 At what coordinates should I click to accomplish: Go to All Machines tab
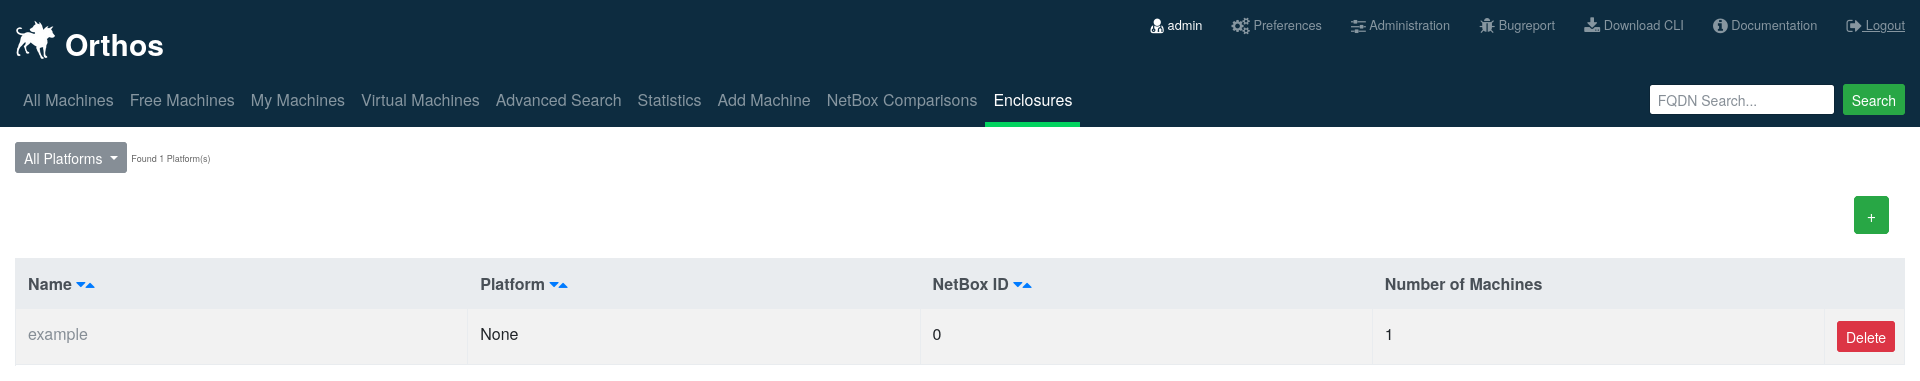68,101
